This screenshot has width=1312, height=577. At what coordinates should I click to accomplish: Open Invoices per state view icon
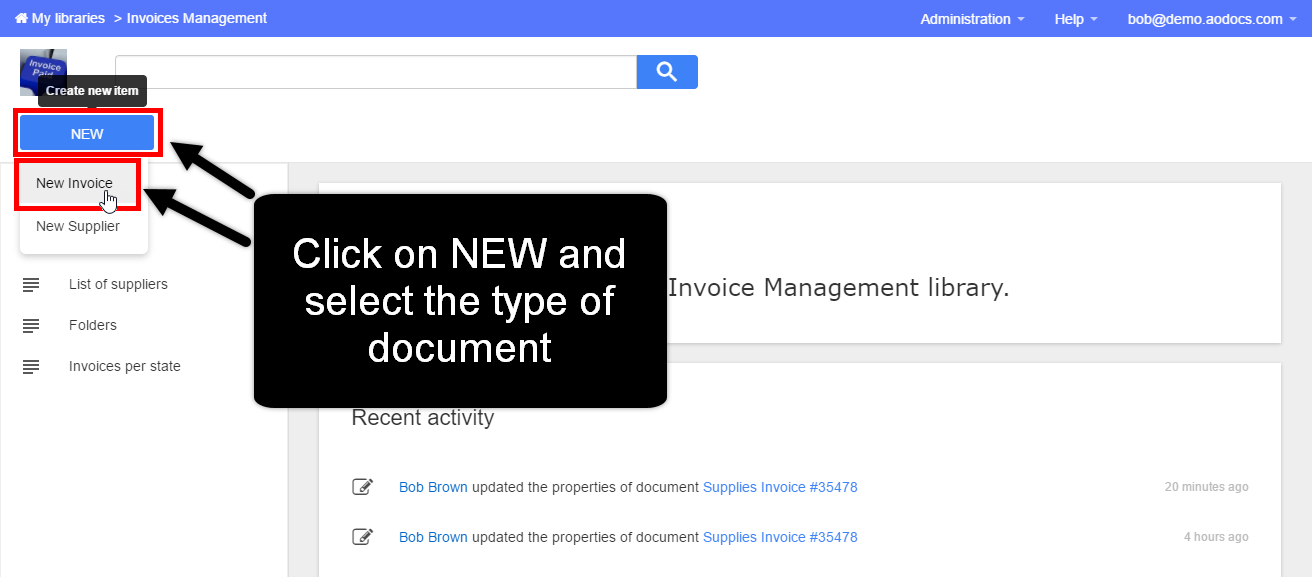31,367
